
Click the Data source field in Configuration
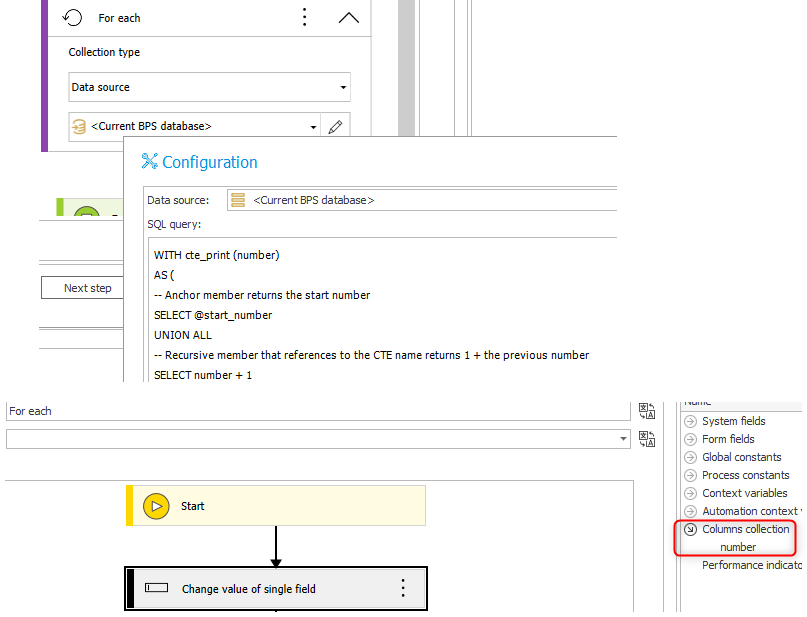click(420, 200)
